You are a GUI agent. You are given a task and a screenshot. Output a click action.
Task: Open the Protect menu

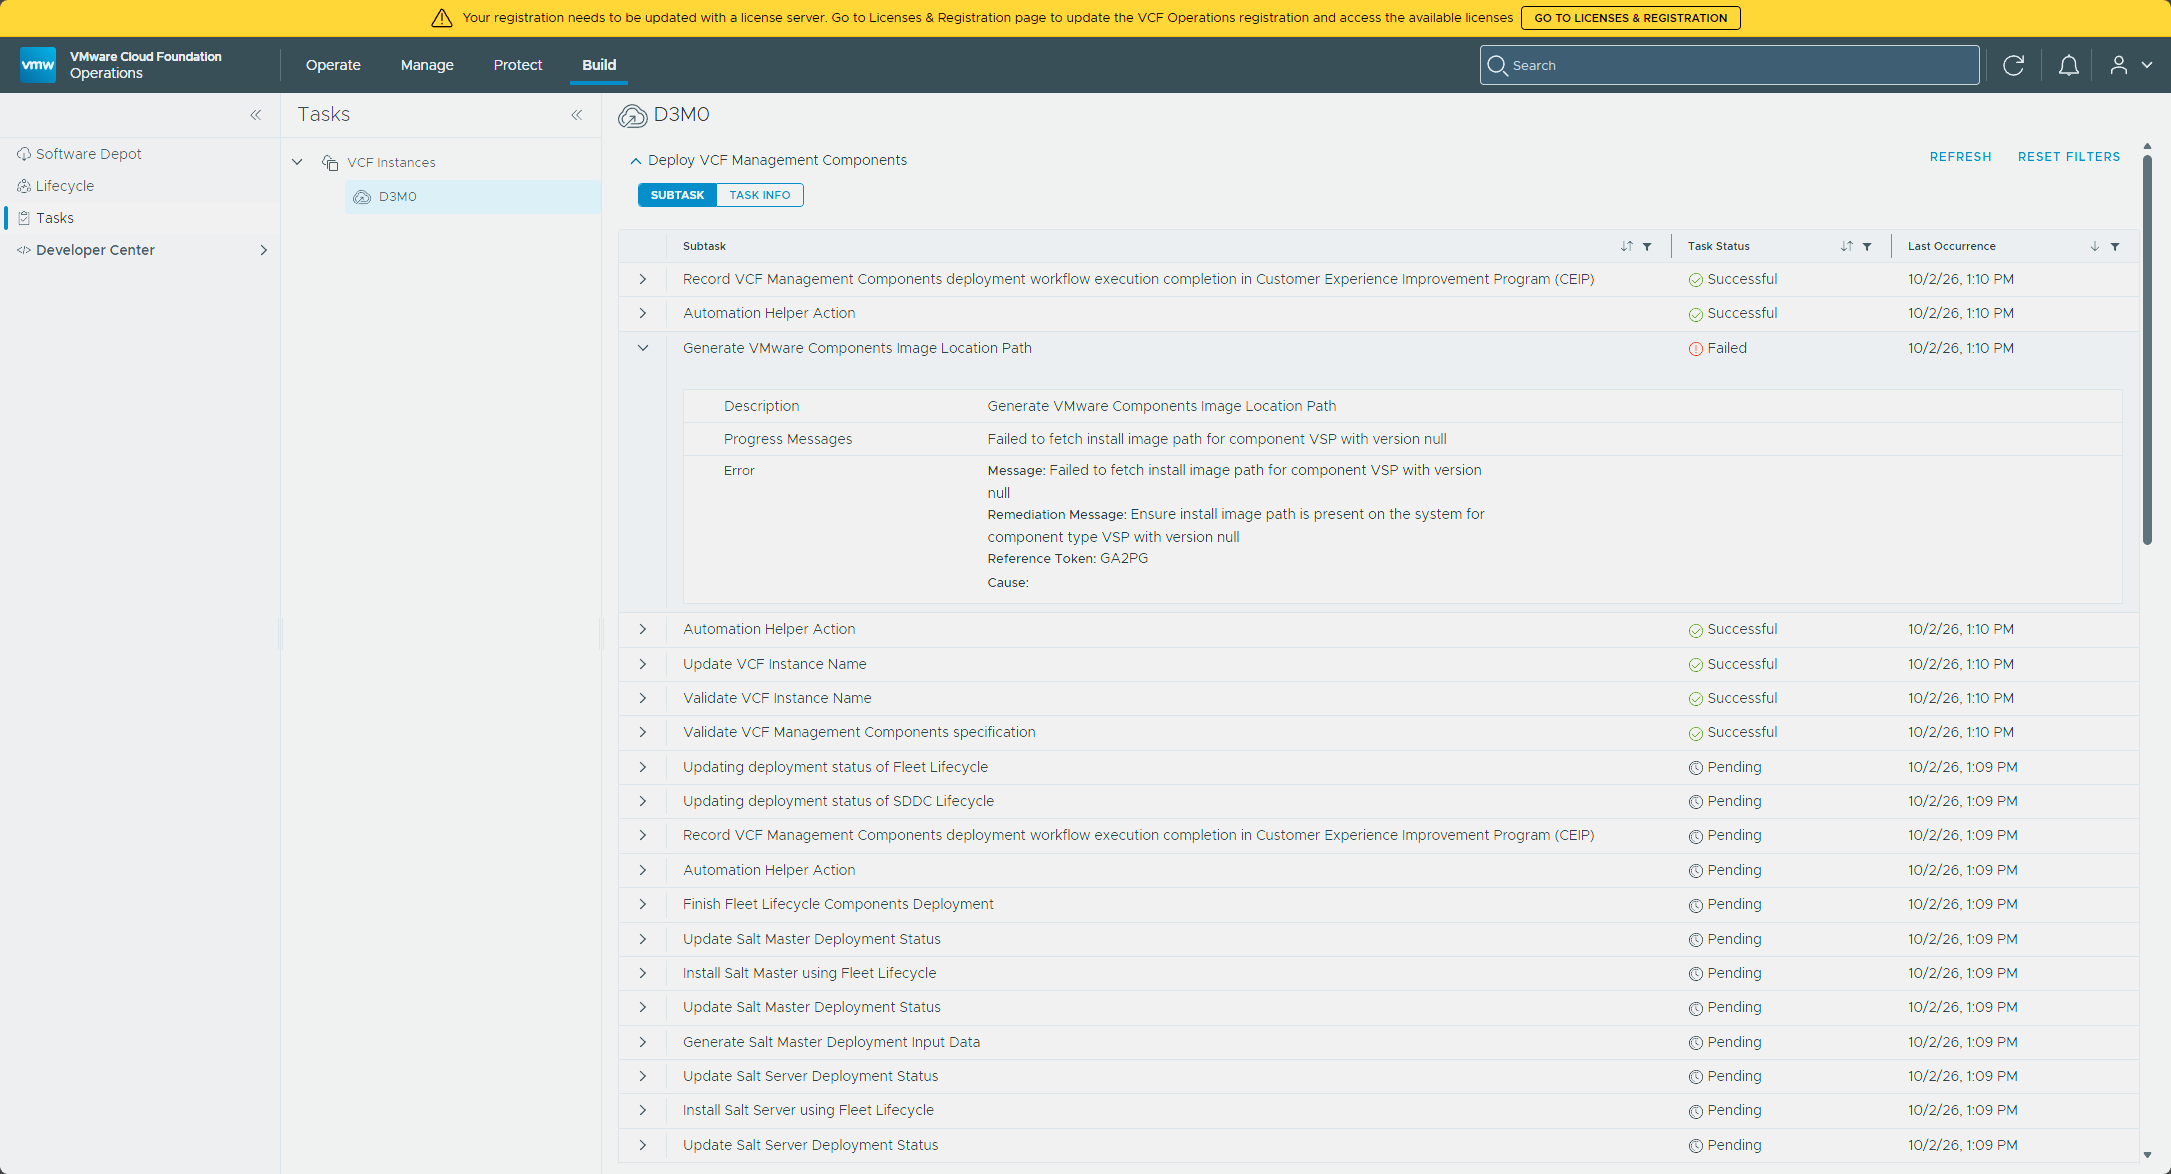tap(517, 65)
